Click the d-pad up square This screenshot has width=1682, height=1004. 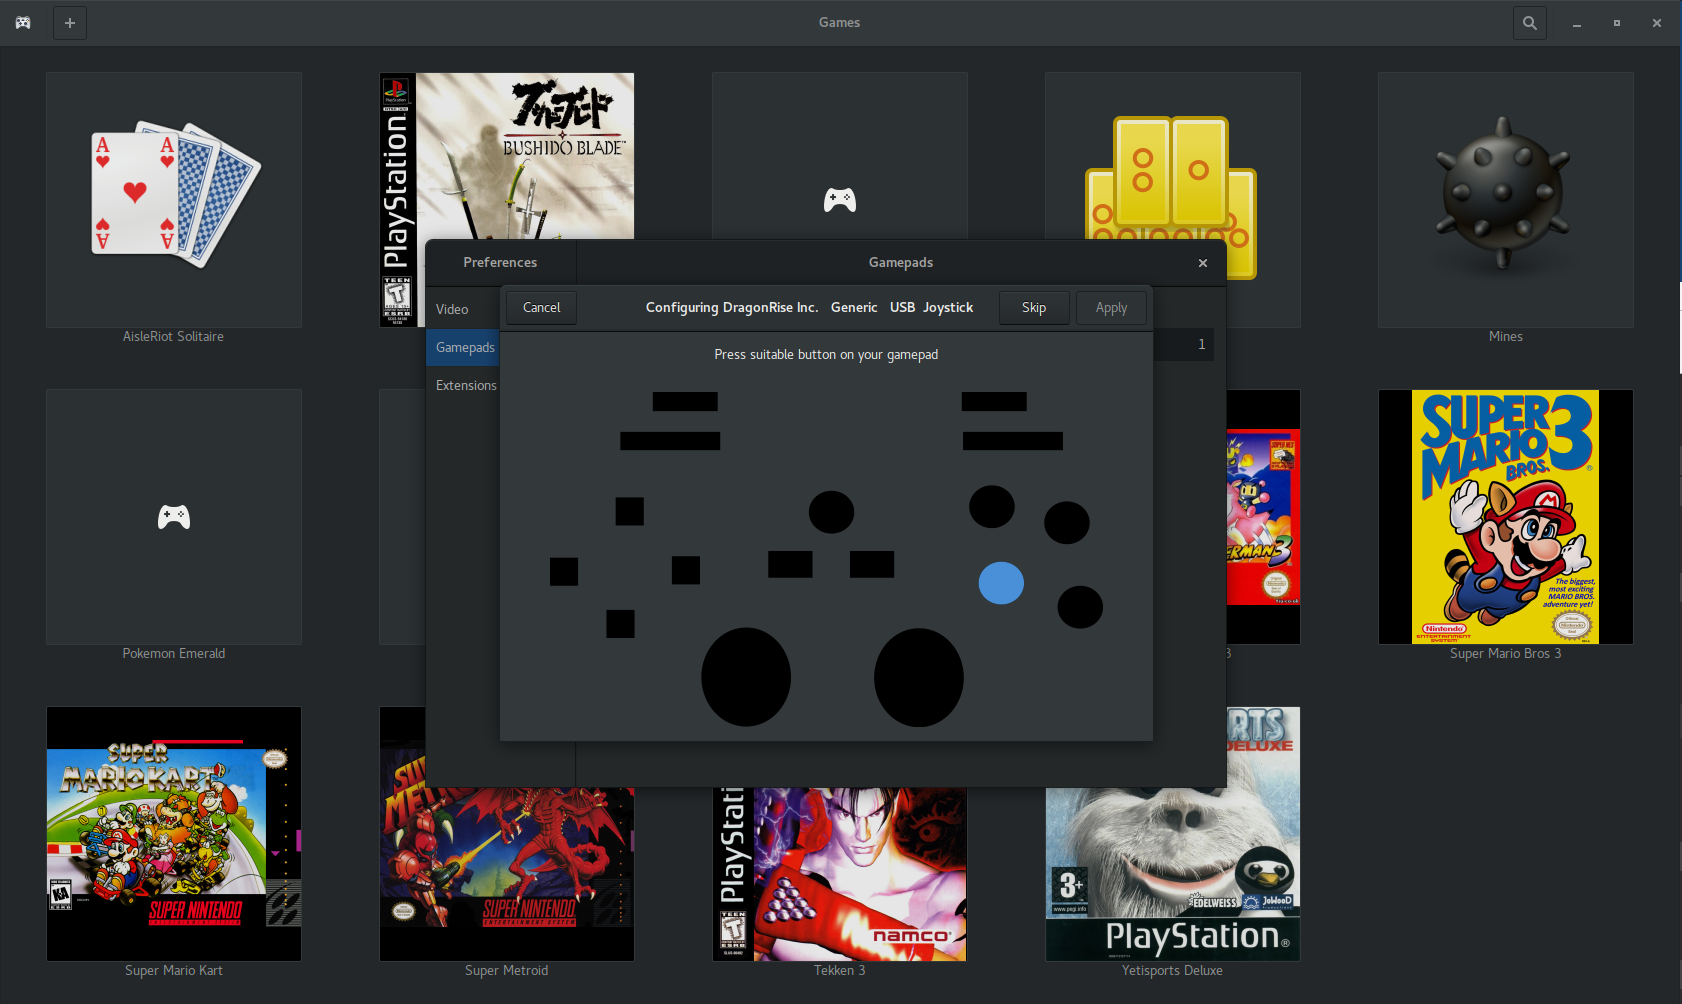[630, 511]
